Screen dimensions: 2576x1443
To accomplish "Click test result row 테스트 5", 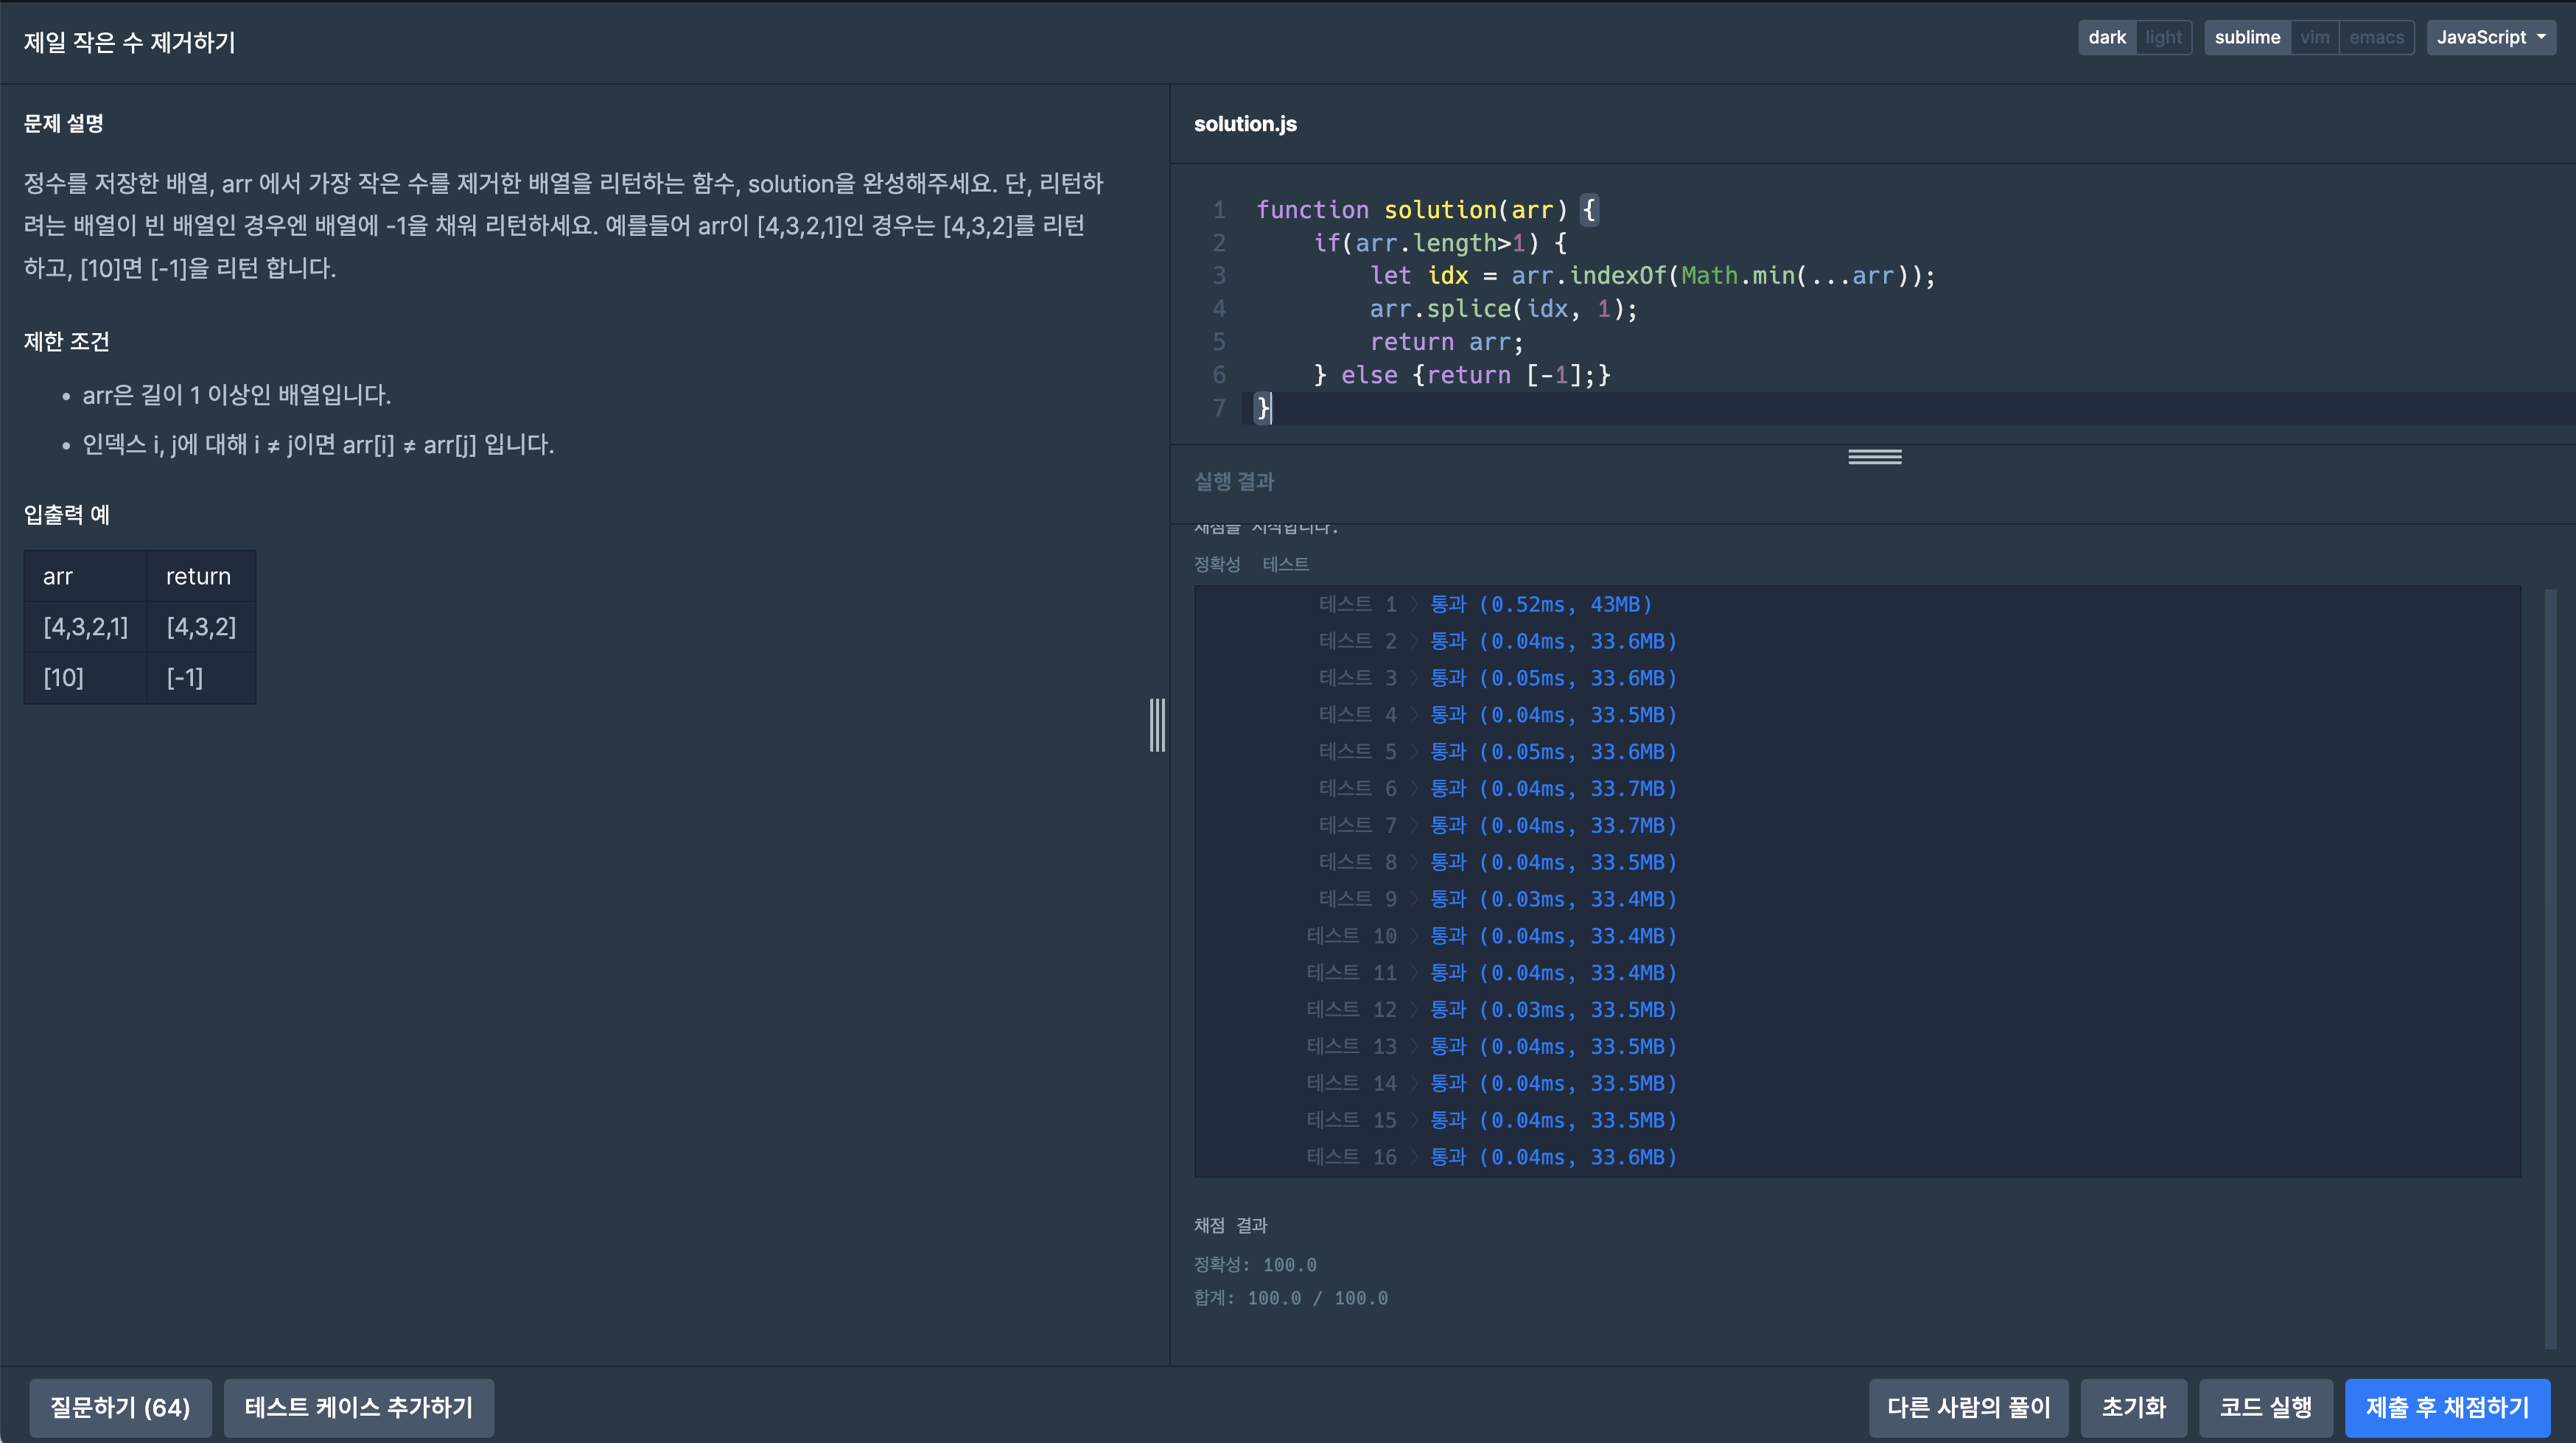I will click(1497, 751).
